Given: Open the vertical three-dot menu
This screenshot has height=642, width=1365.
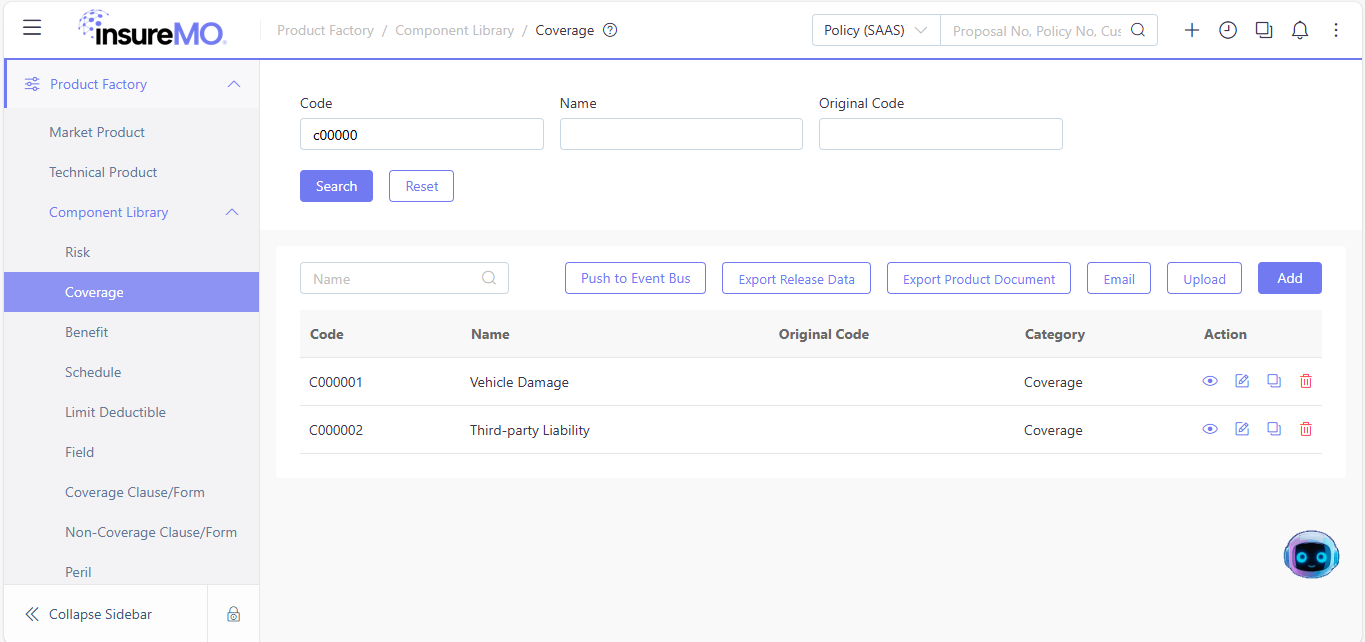Looking at the screenshot, I should (x=1336, y=30).
